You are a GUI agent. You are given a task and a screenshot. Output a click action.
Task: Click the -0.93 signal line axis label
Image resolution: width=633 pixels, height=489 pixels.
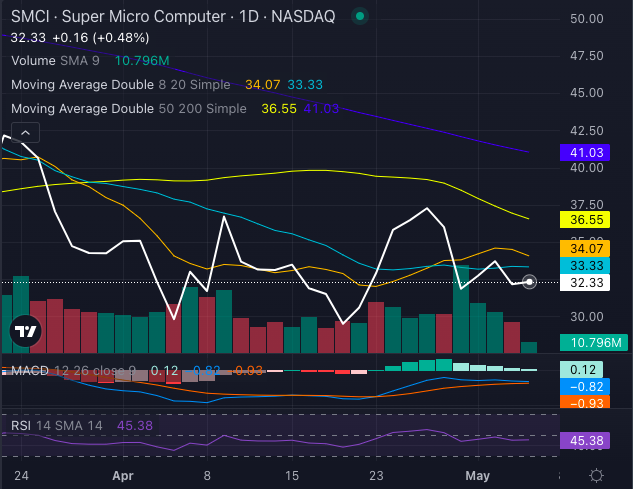point(585,402)
